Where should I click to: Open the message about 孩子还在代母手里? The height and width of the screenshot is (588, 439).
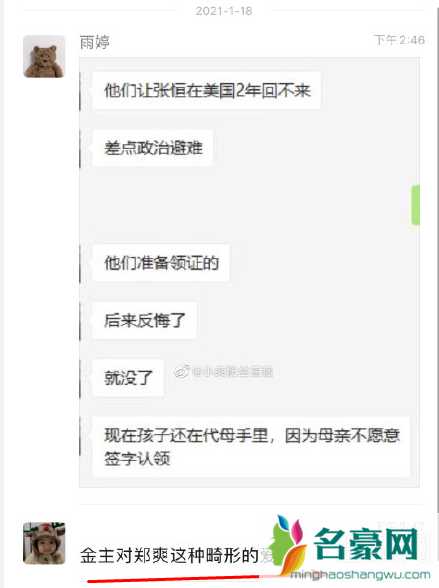(251, 447)
